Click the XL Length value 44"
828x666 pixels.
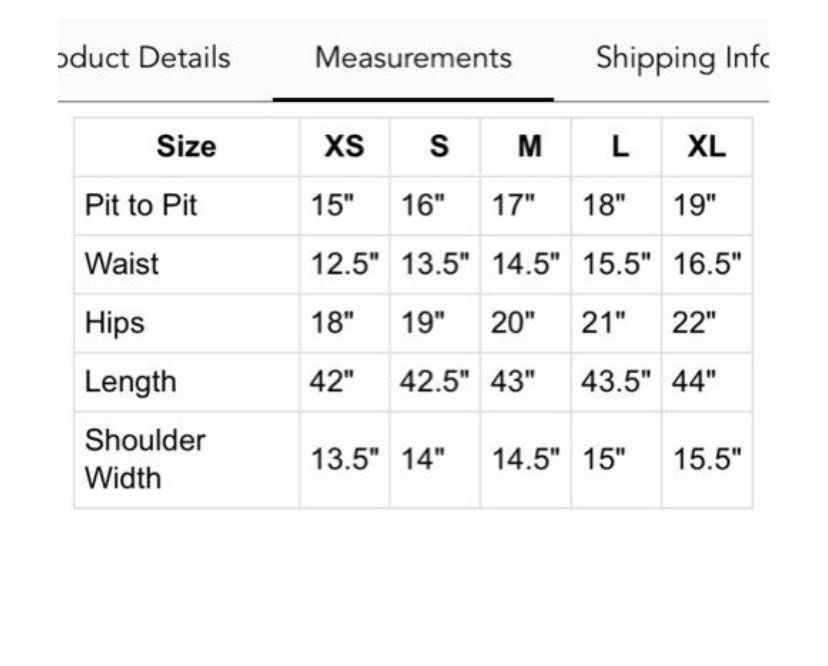pyautogui.click(x=694, y=382)
